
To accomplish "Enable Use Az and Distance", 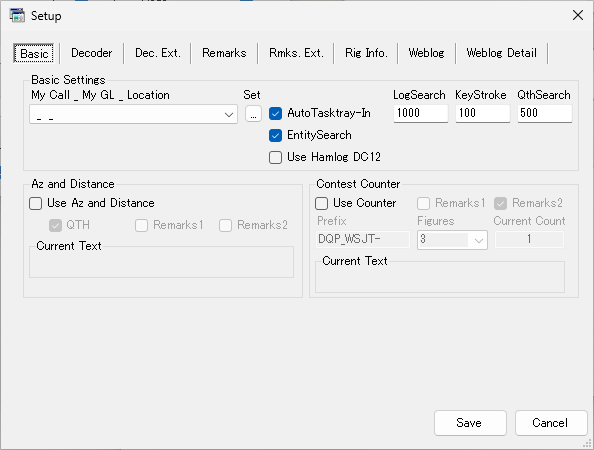I will point(36,203).
